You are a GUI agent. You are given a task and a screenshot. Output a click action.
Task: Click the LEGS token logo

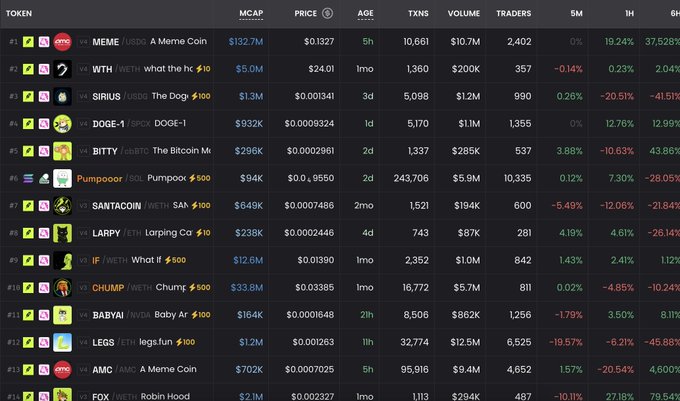coord(62,342)
